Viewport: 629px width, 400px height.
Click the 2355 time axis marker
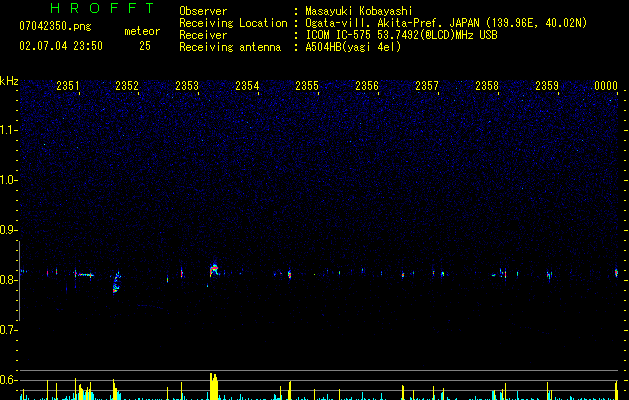pos(307,85)
